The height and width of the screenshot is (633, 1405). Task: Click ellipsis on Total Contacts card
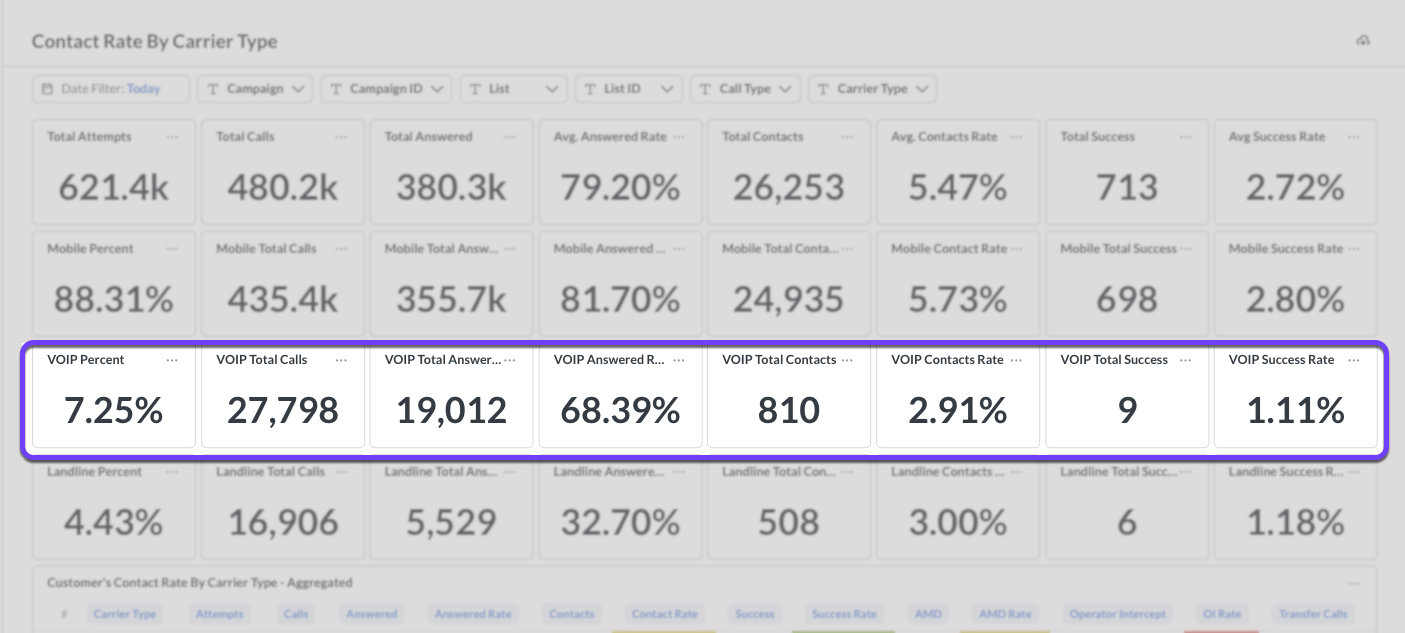pos(847,137)
